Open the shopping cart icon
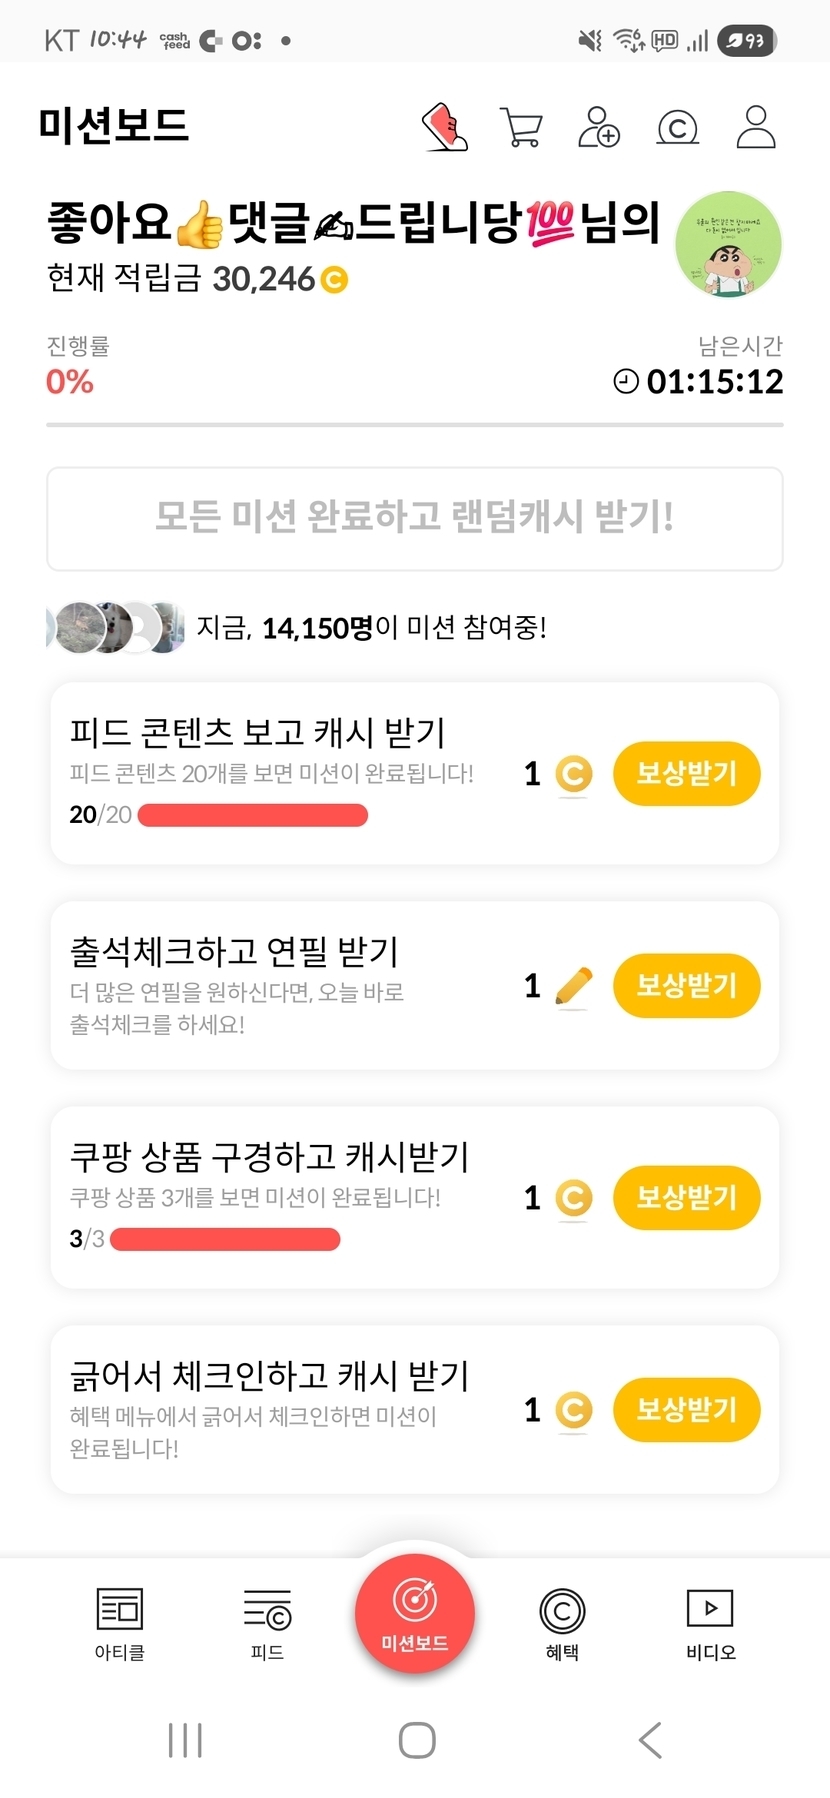The image size is (830, 1798). click(x=521, y=128)
